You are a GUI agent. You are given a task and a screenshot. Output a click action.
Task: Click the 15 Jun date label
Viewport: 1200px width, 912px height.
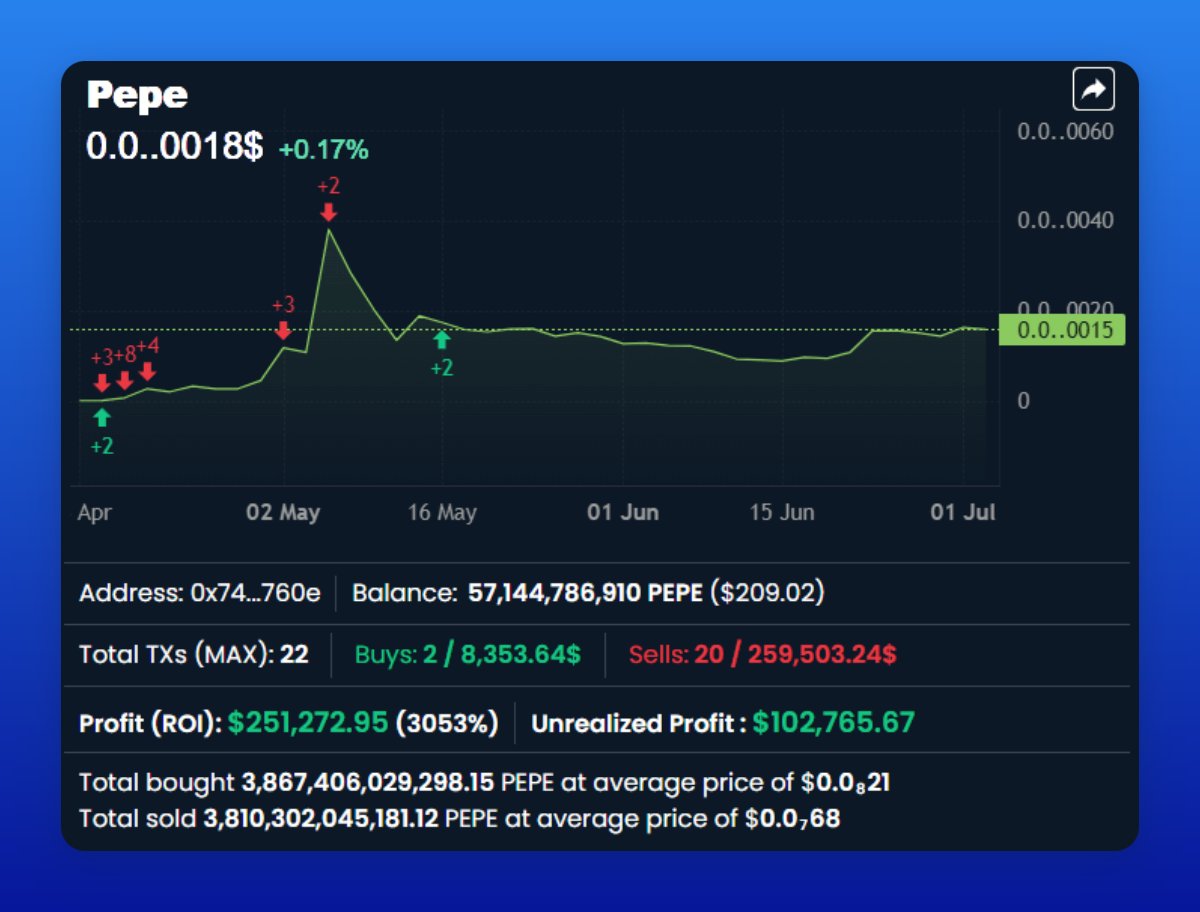[782, 513]
